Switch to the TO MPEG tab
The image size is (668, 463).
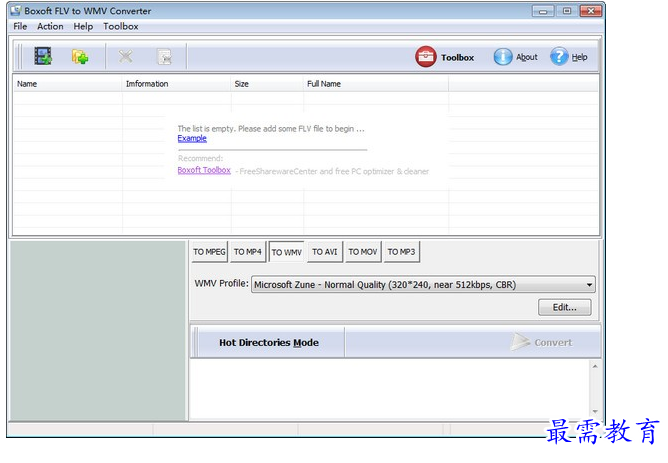[x=209, y=252]
